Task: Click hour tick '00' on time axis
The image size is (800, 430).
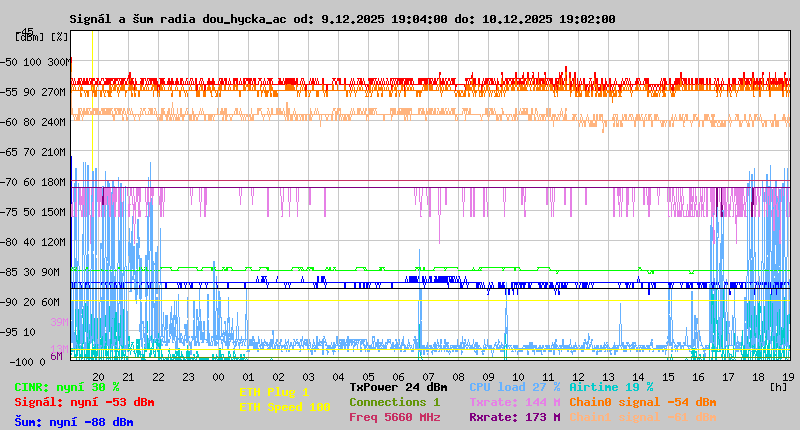Action: [218, 377]
